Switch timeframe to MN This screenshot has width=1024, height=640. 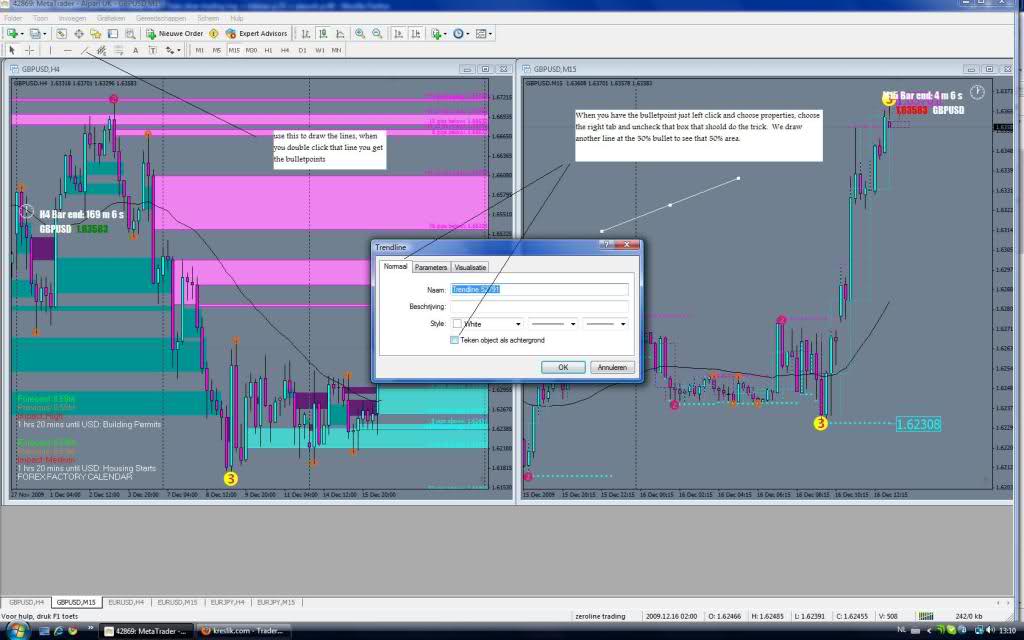[x=336, y=50]
